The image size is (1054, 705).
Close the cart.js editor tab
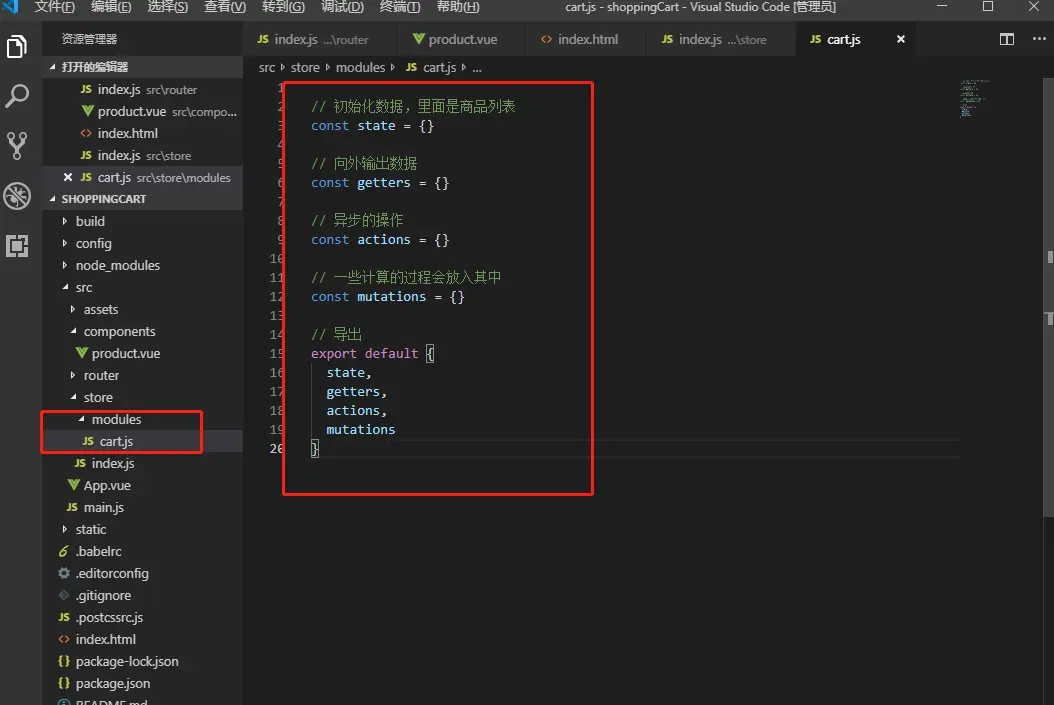point(901,40)
